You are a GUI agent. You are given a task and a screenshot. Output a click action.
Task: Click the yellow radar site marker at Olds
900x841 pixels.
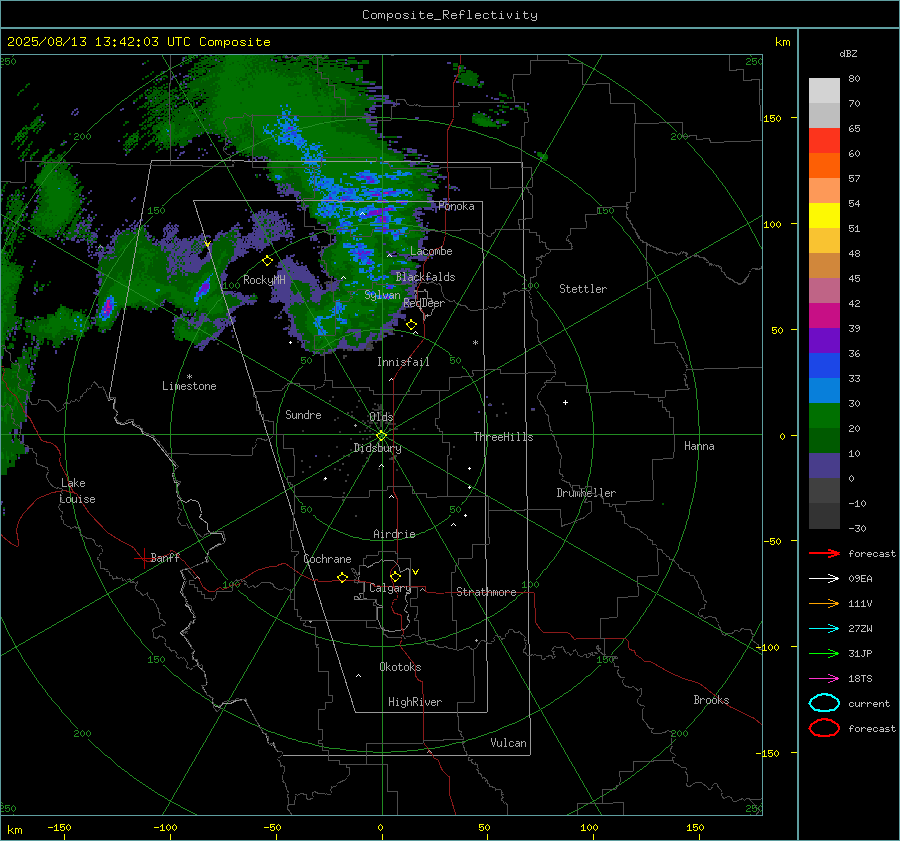(381, 435)
